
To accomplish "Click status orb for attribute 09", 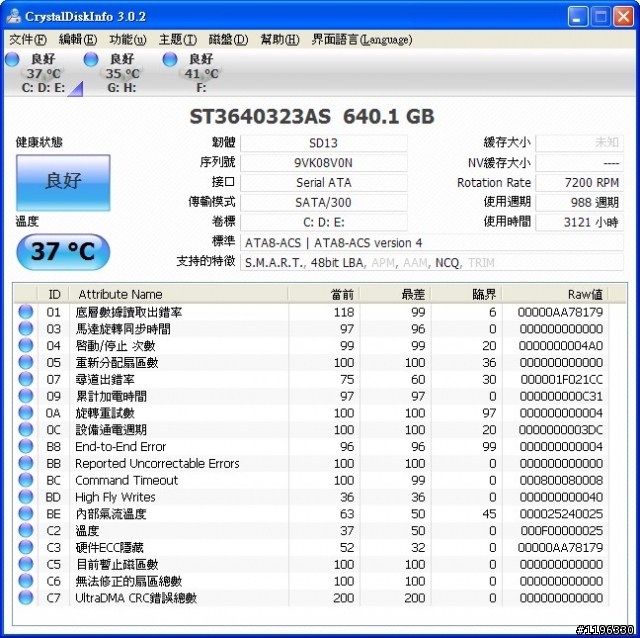I will (x=26, y=396).
